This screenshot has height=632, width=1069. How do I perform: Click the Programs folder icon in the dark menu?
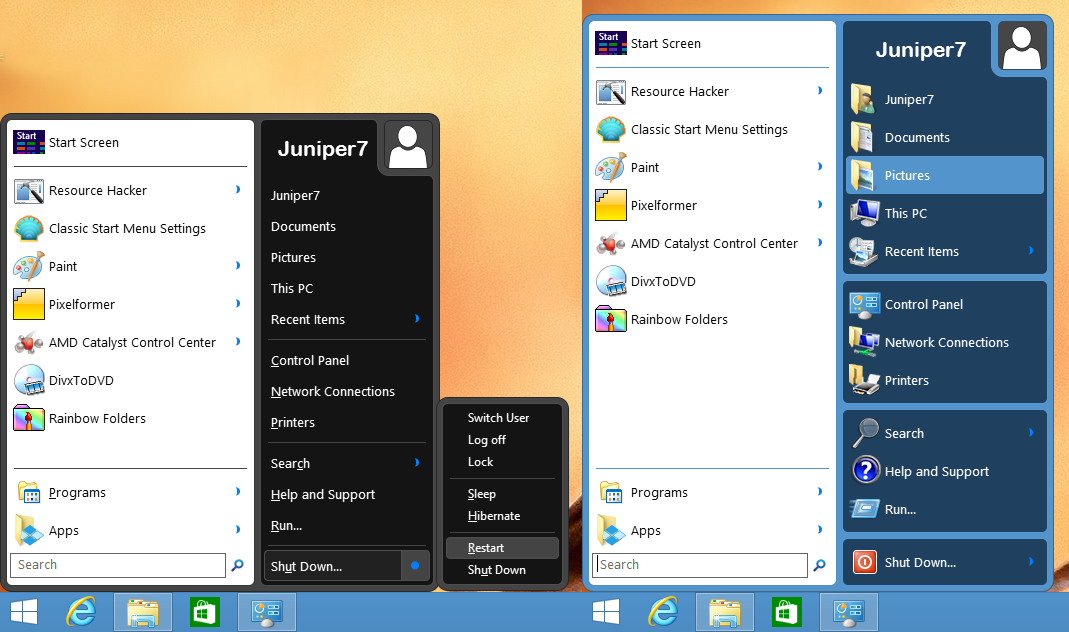[x=29, y=492]
